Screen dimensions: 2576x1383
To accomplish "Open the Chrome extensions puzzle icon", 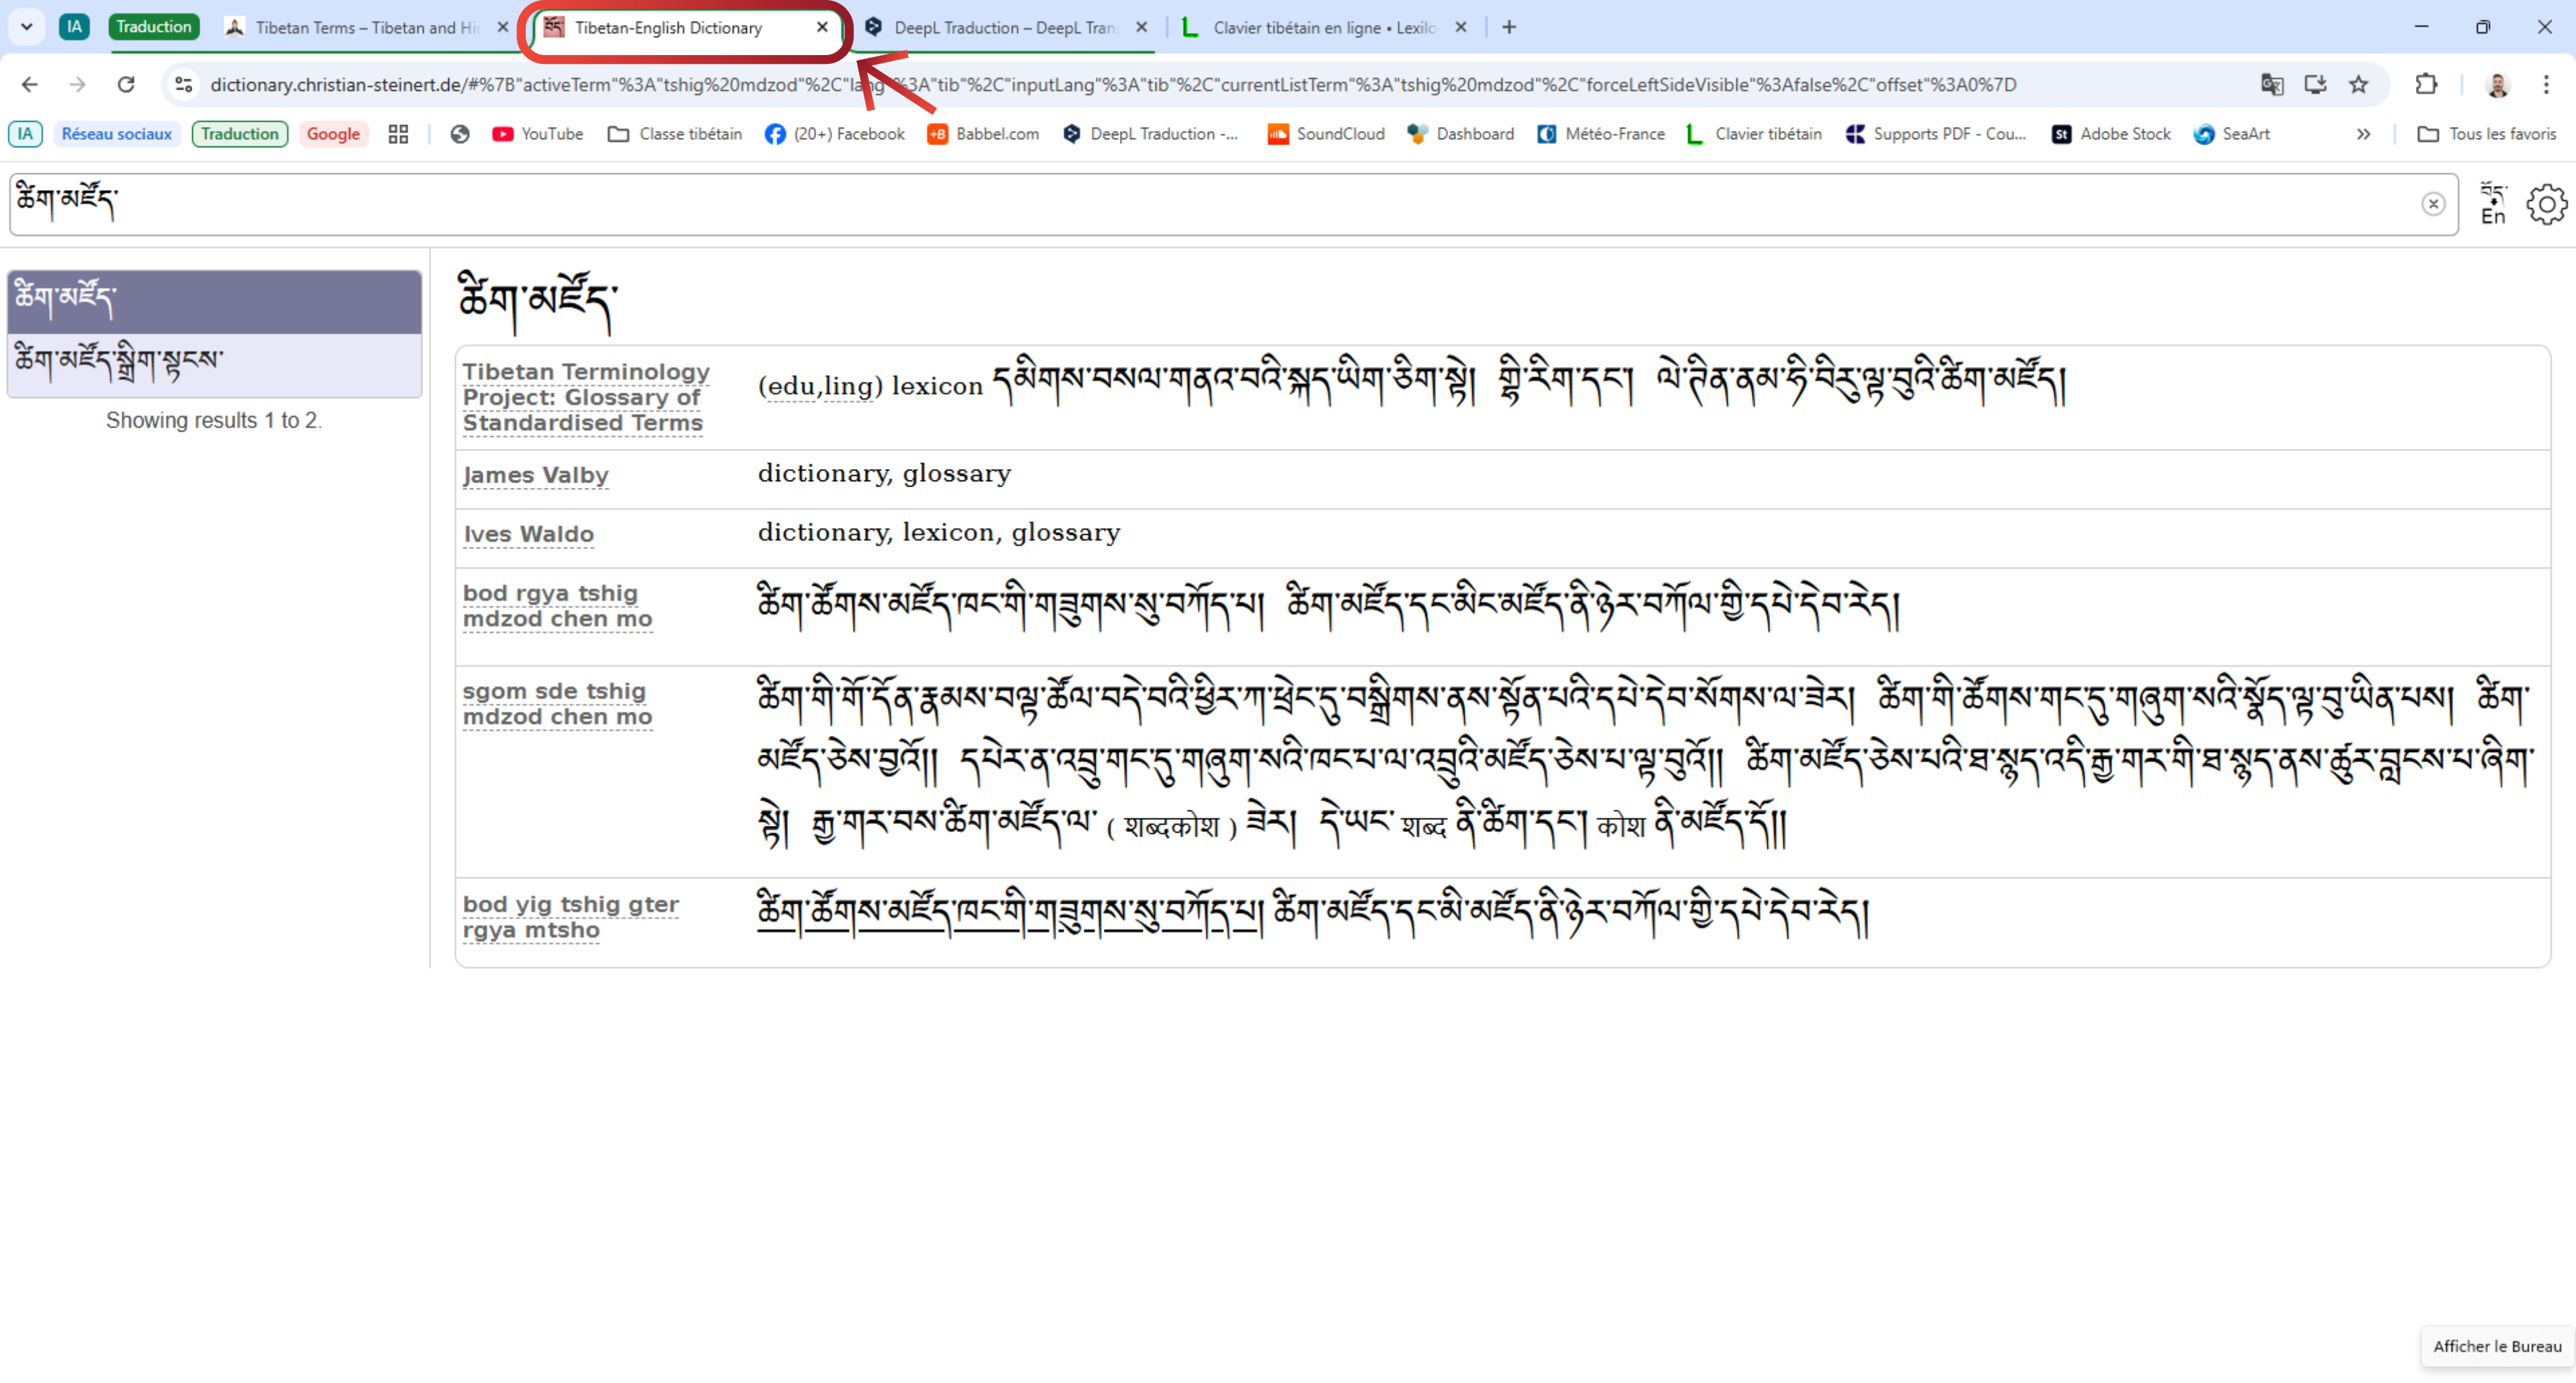I will (x=2426, y=85).
